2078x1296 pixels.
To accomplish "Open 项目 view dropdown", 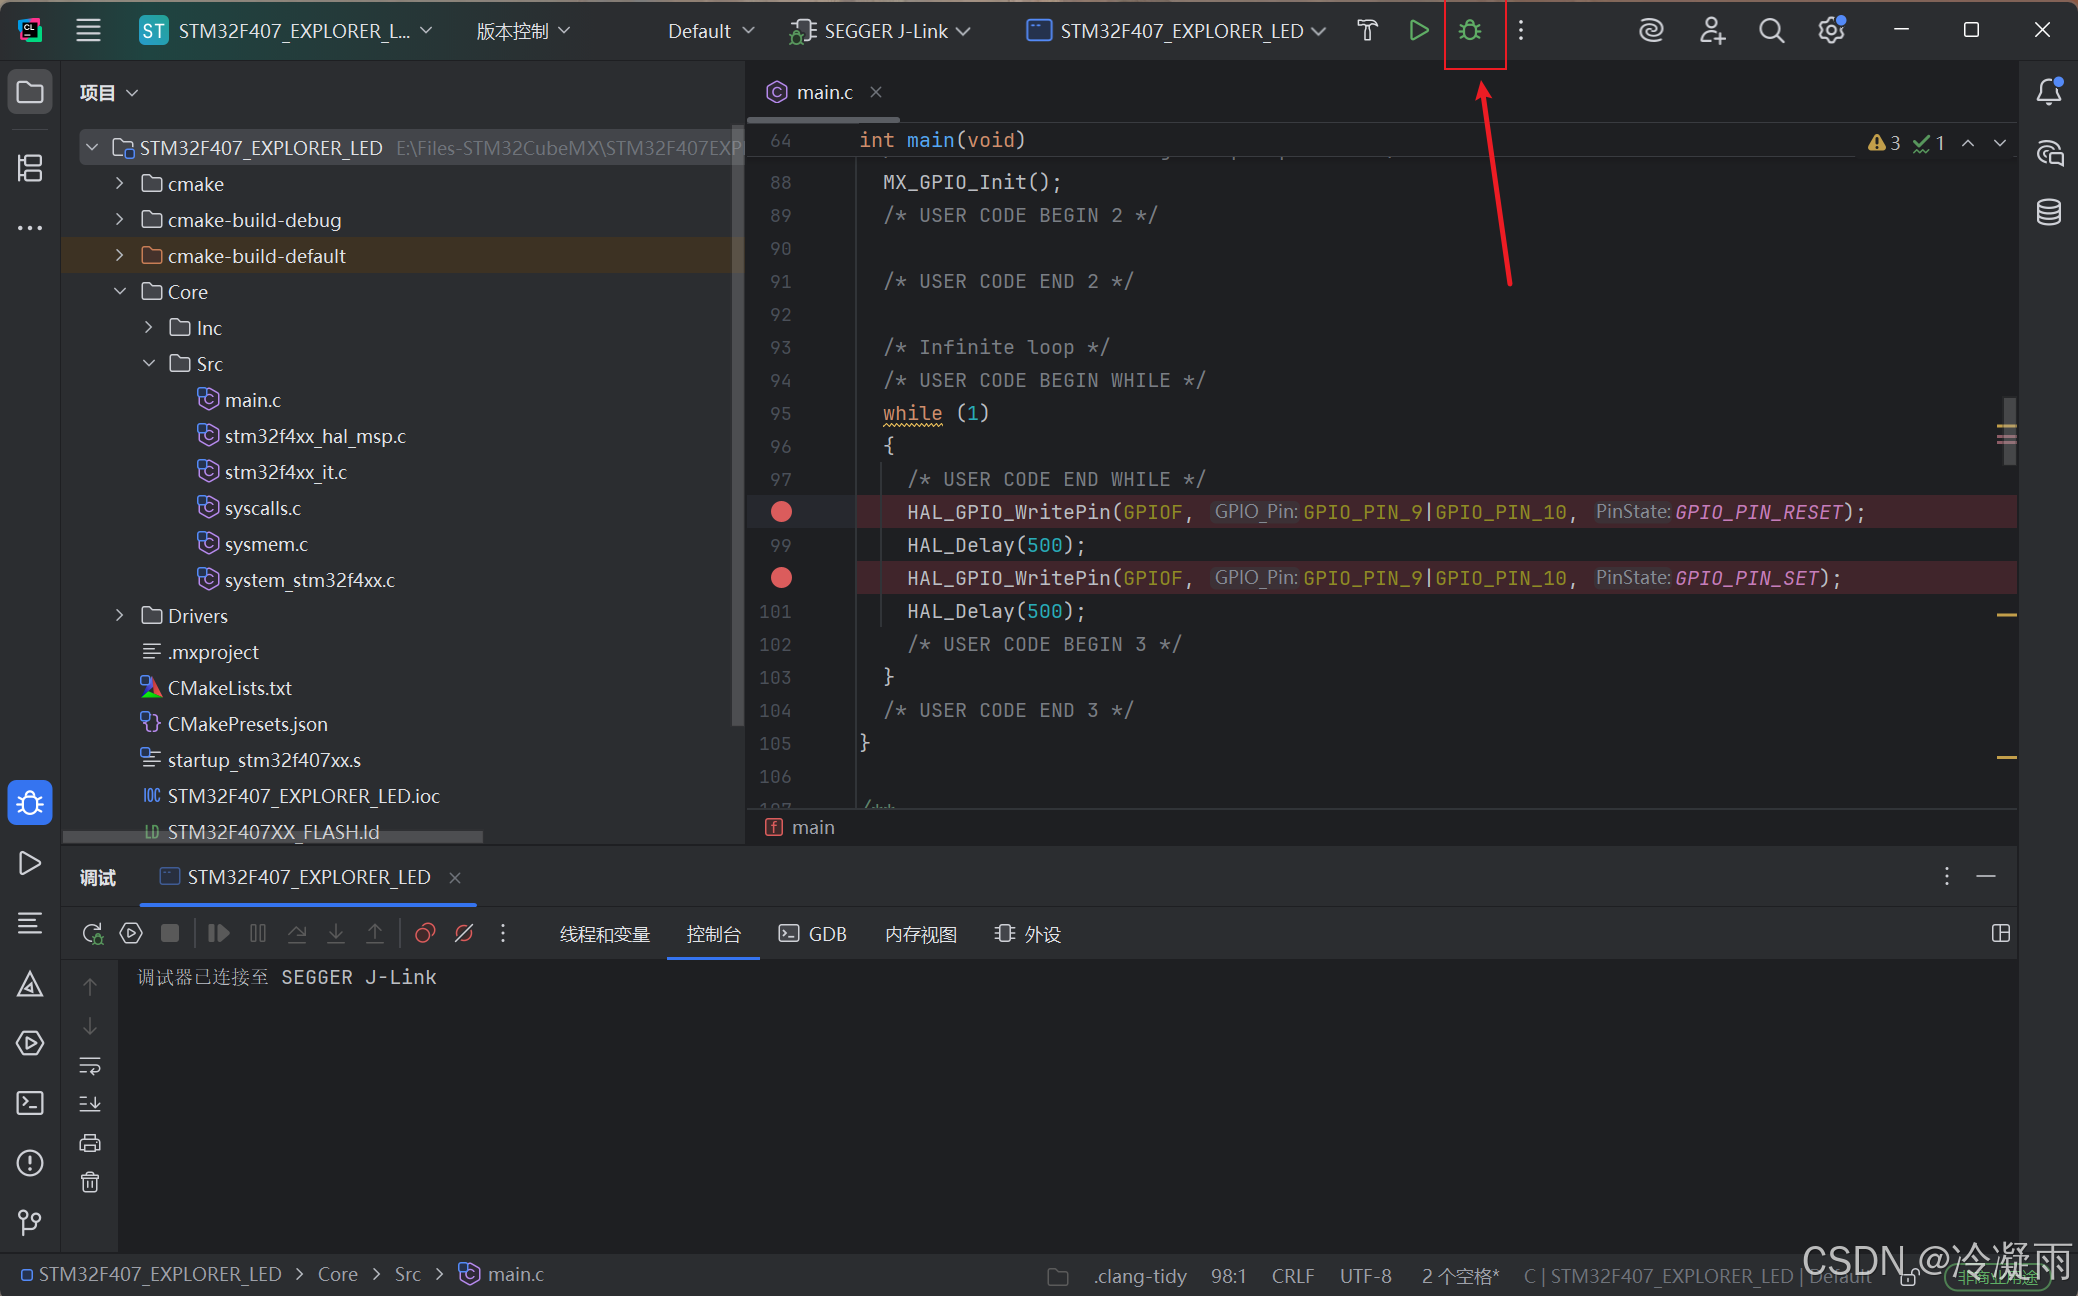I will 109,93.
